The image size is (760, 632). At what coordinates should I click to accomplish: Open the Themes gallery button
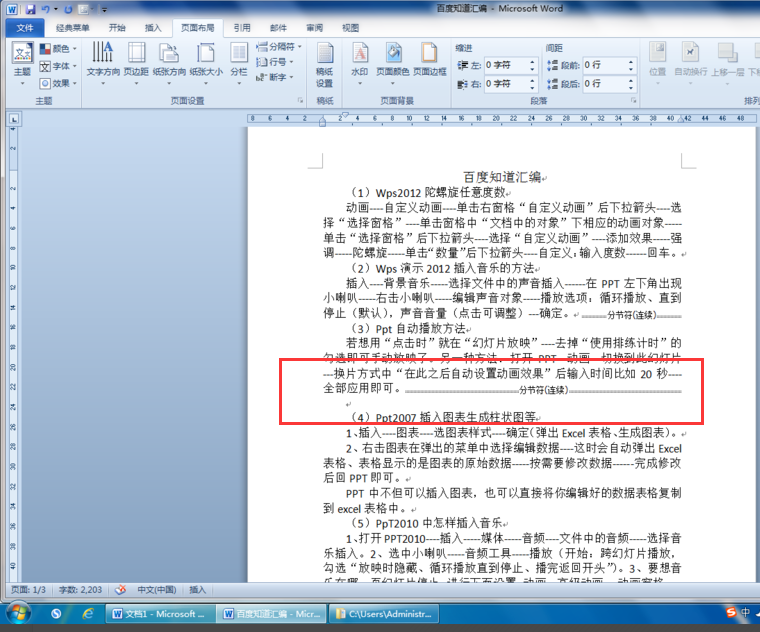click(x=22, y=63)
